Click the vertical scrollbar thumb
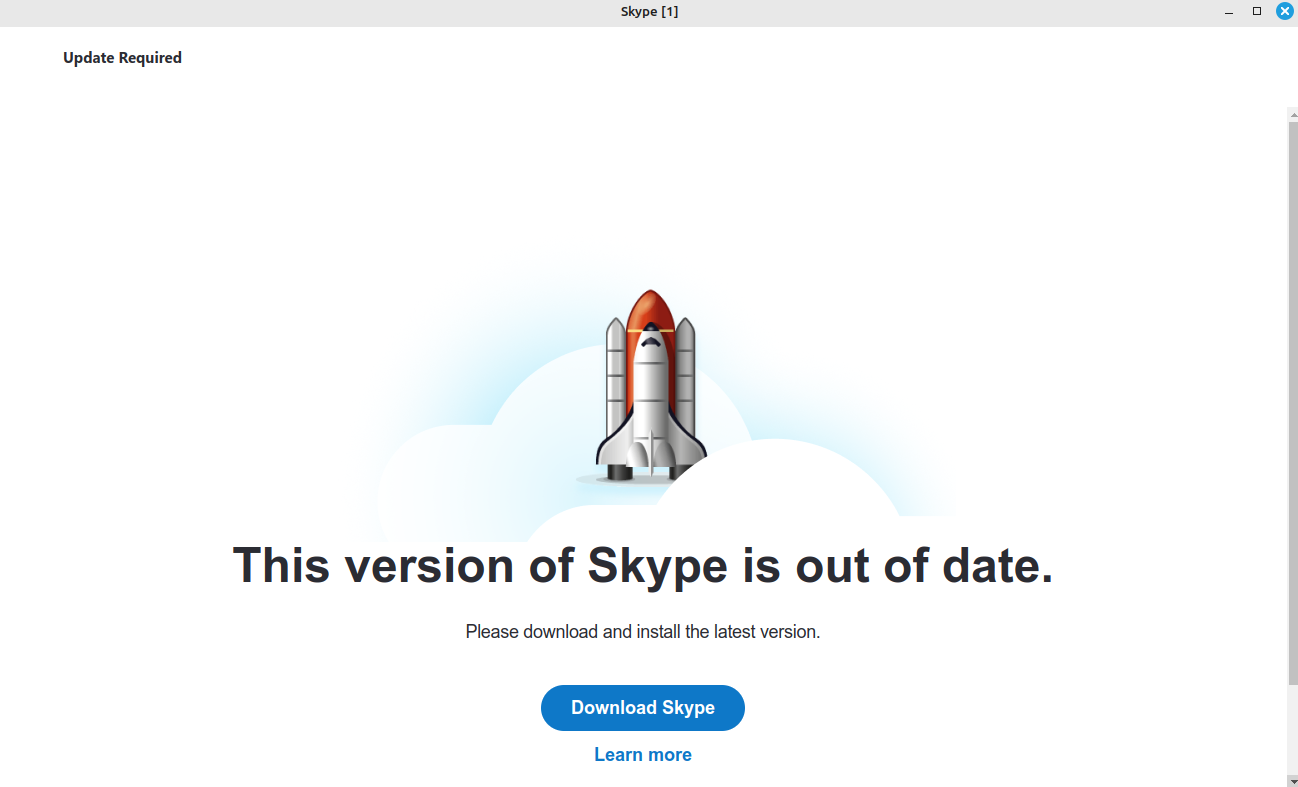This screenshot has height=787, width=1298. (x=1292, y=400)
